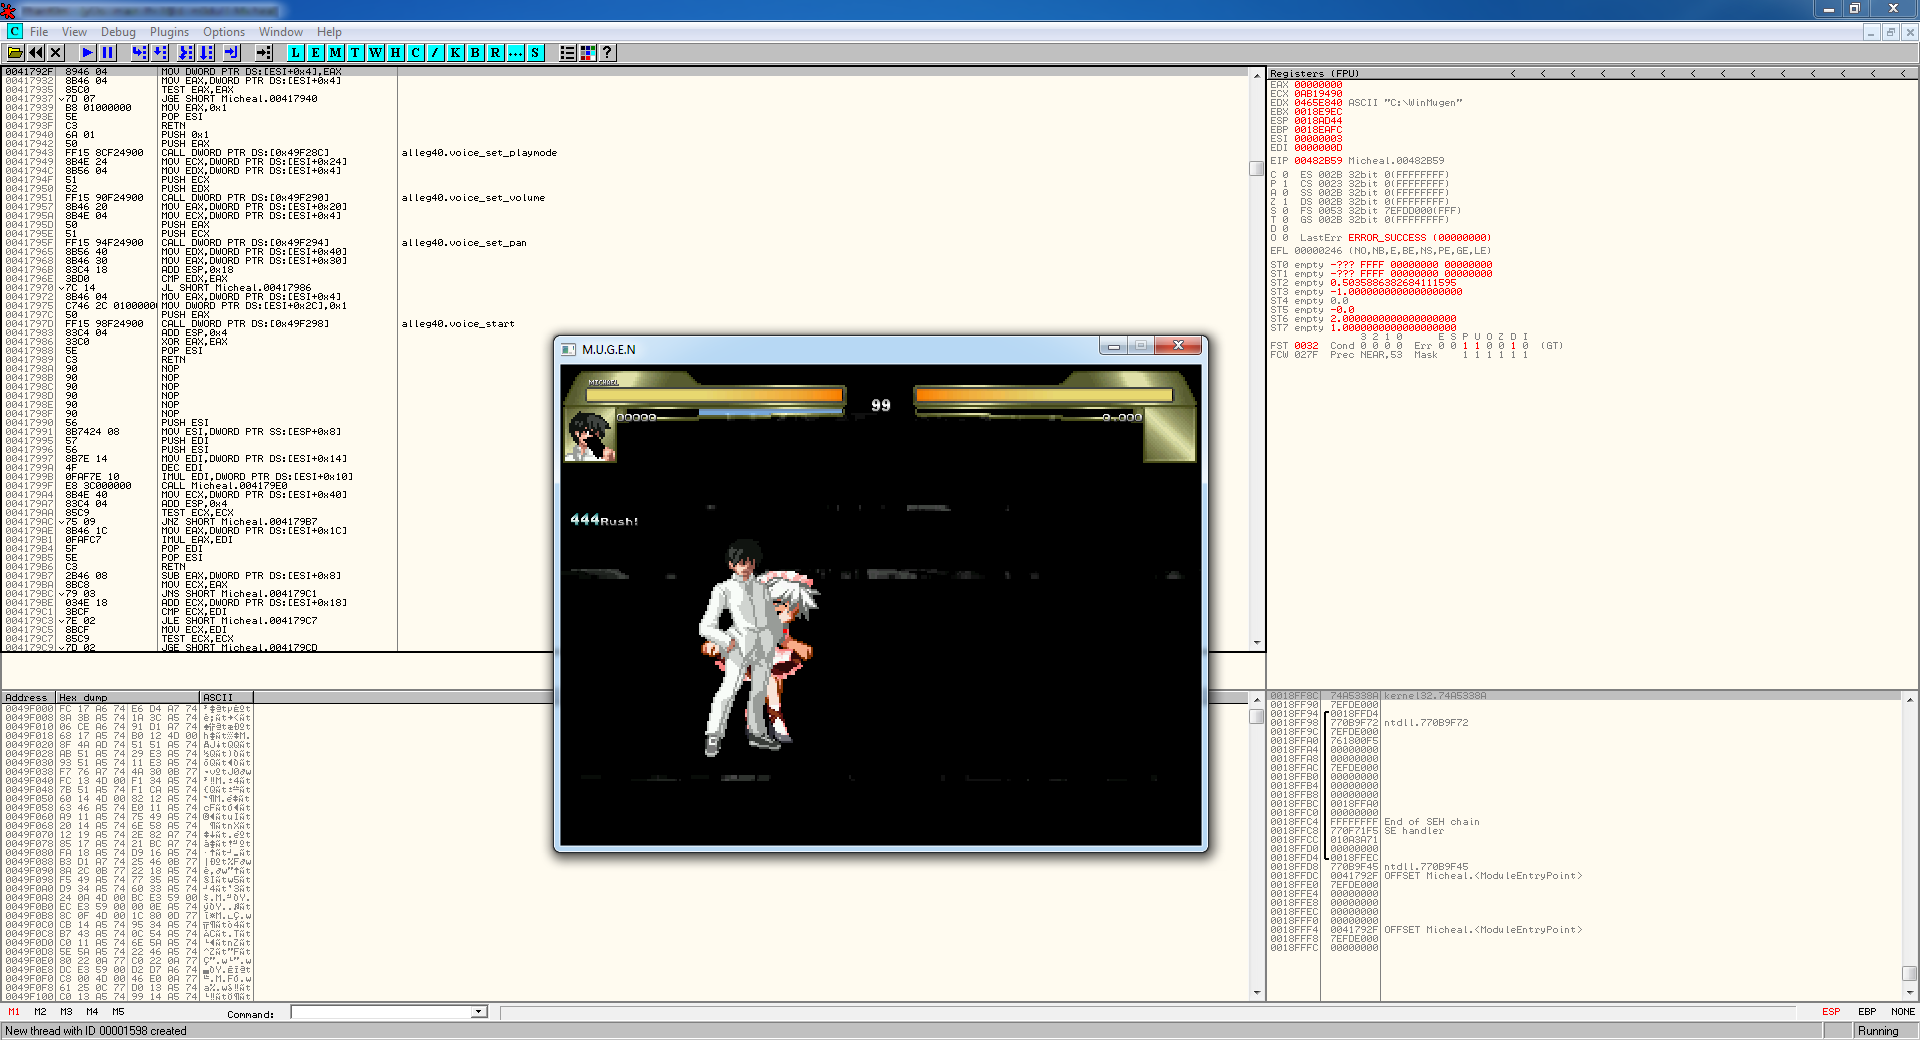The width and height of the screenshot is (1920, 1040).
Task: Focus the Command input field
Action: 381,1012
